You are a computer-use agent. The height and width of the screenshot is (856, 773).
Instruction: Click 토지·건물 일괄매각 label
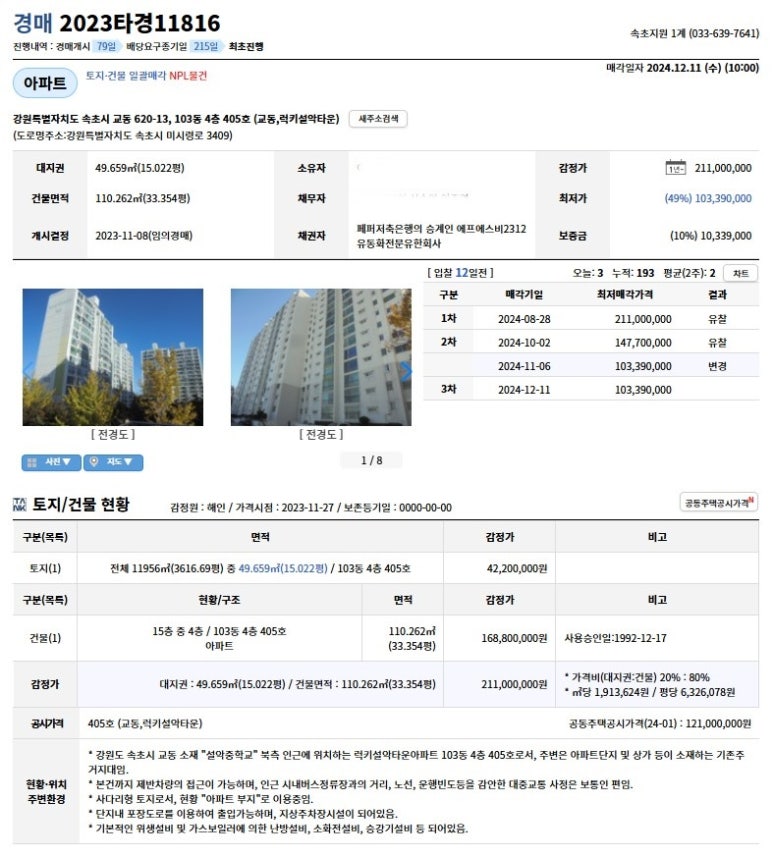(126, 76)
